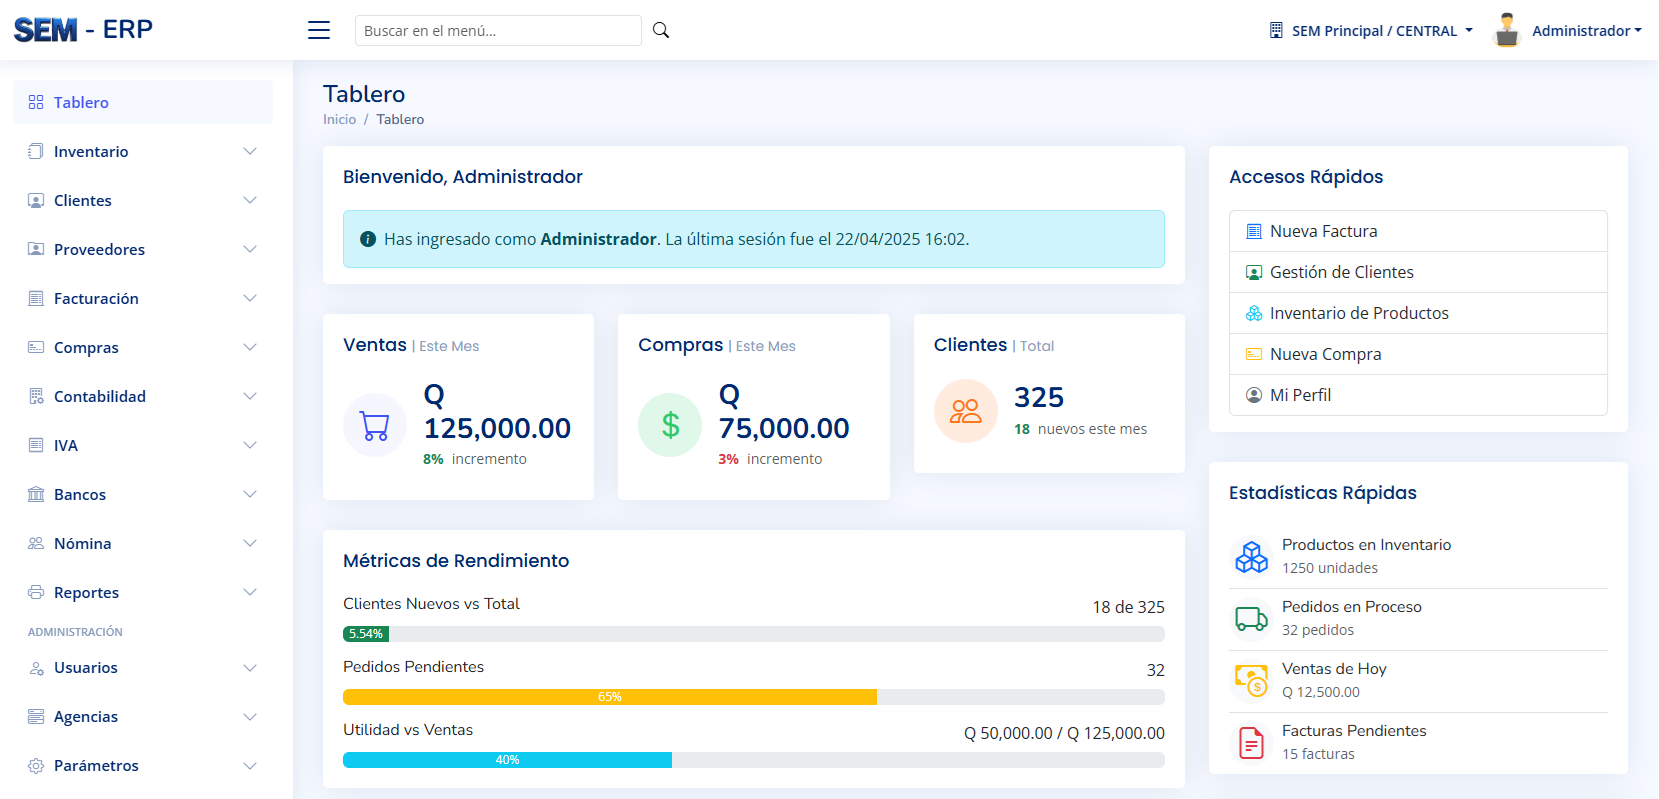Go to Inicio breadcrumb link
Viewport: 1659px width, 799px height.
pos(339,120)
